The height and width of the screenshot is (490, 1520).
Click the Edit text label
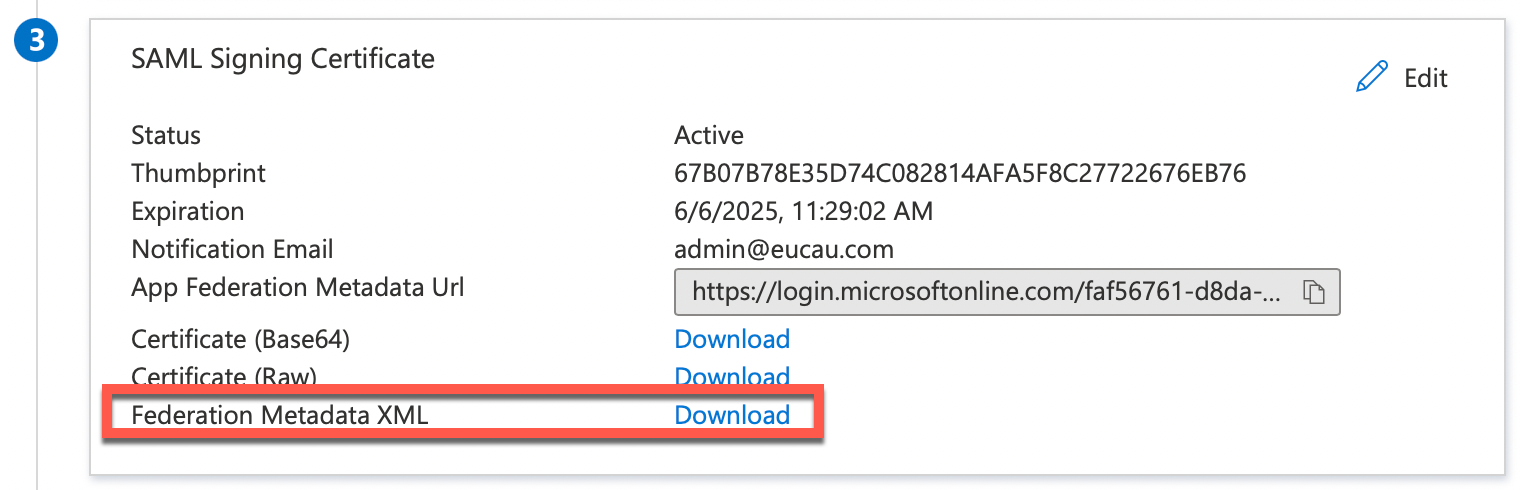point(1425,78)
